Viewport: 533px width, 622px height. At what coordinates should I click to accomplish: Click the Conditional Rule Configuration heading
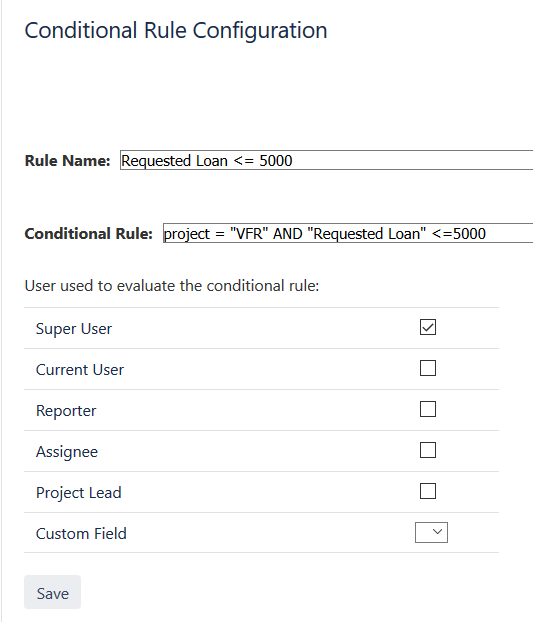click(x=176, y=31)
